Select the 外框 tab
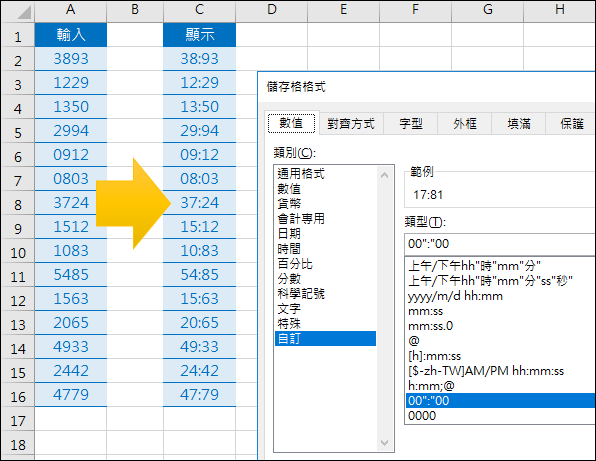The width and height of the screenshot is (596, 461). [x=464, y=124]
